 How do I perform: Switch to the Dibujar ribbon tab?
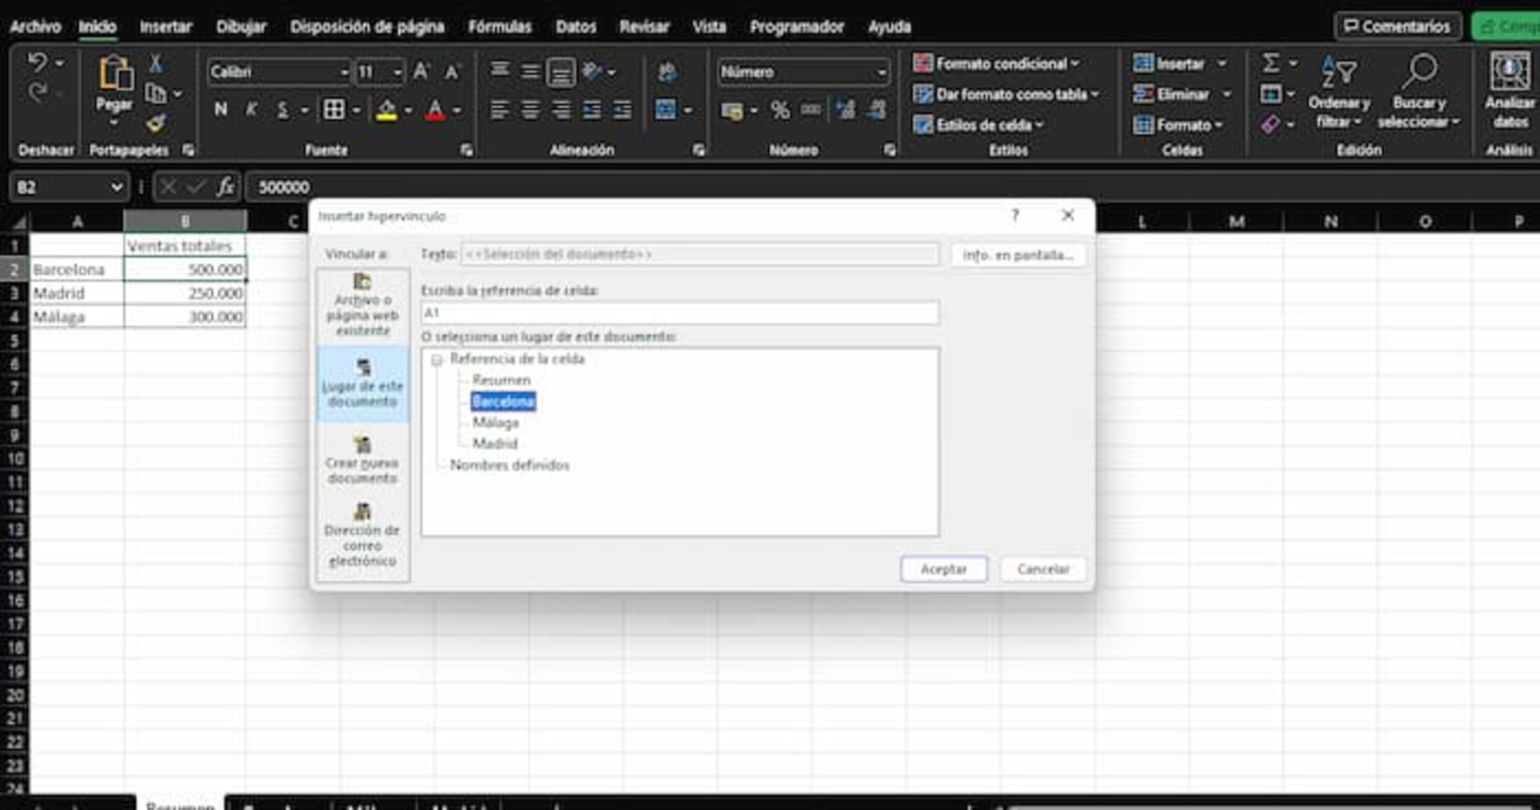241,27
